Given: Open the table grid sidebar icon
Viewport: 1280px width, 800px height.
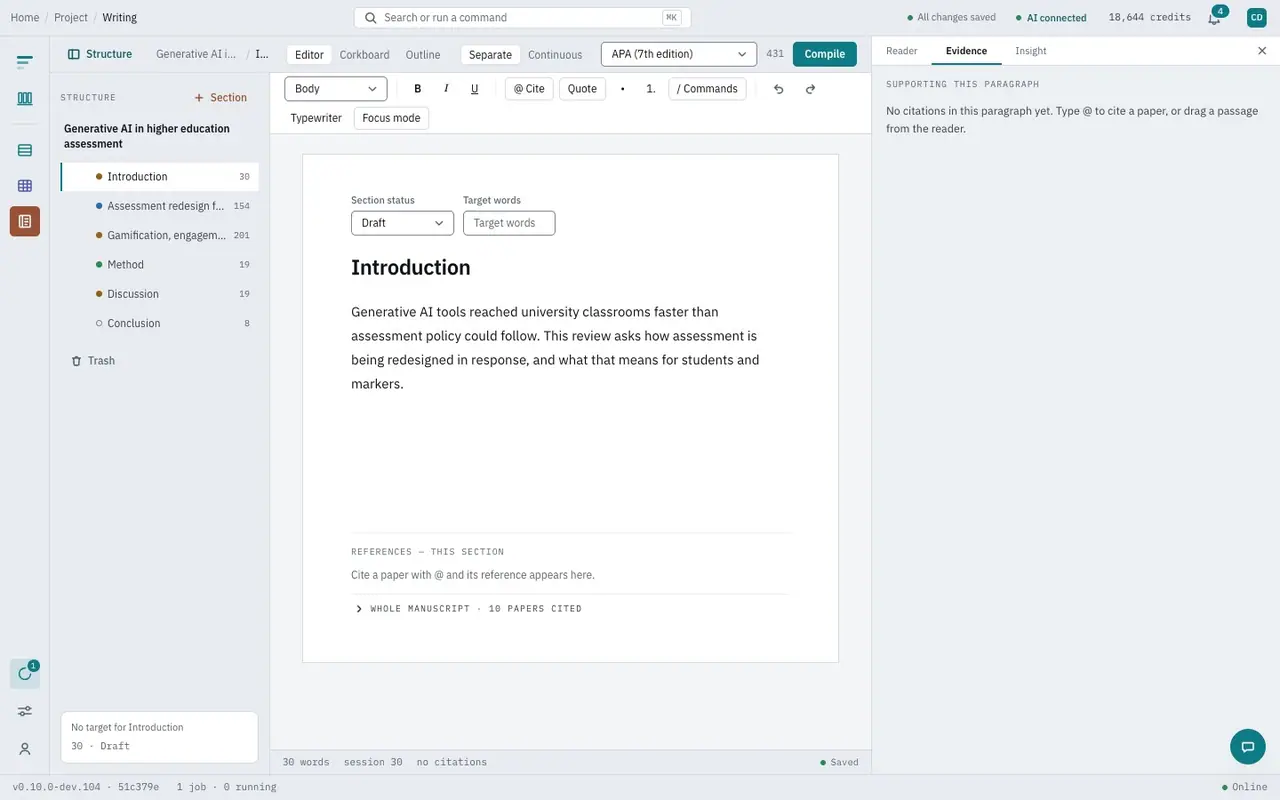Looking at the screenshot, I should coord(25,186).
